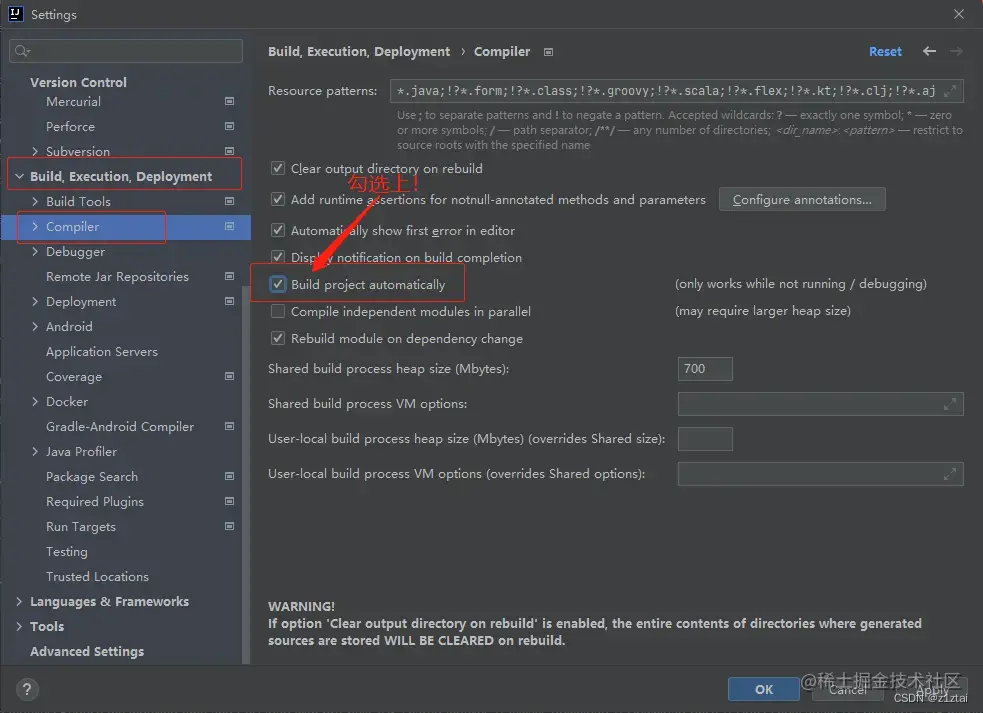983x713 pixels.
Task: Click the forward arrow next to Reset
Action: [956, 51]
